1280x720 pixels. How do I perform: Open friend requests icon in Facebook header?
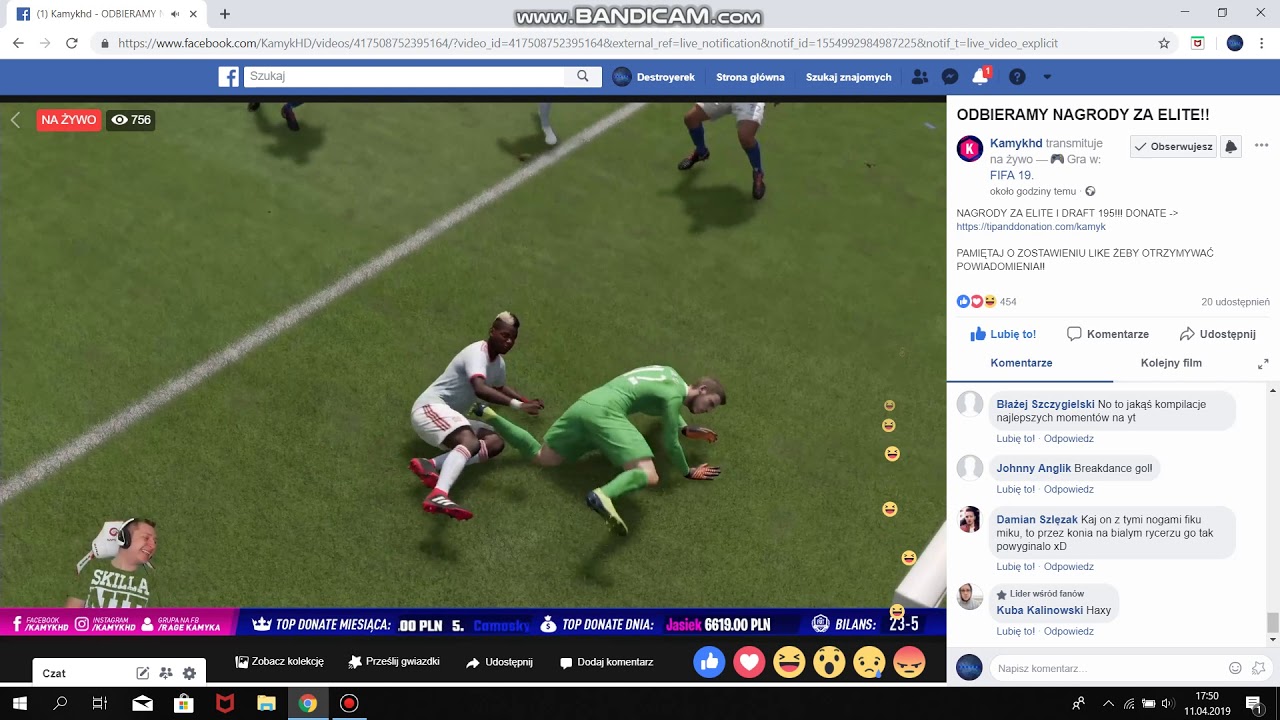click(920, 77)
